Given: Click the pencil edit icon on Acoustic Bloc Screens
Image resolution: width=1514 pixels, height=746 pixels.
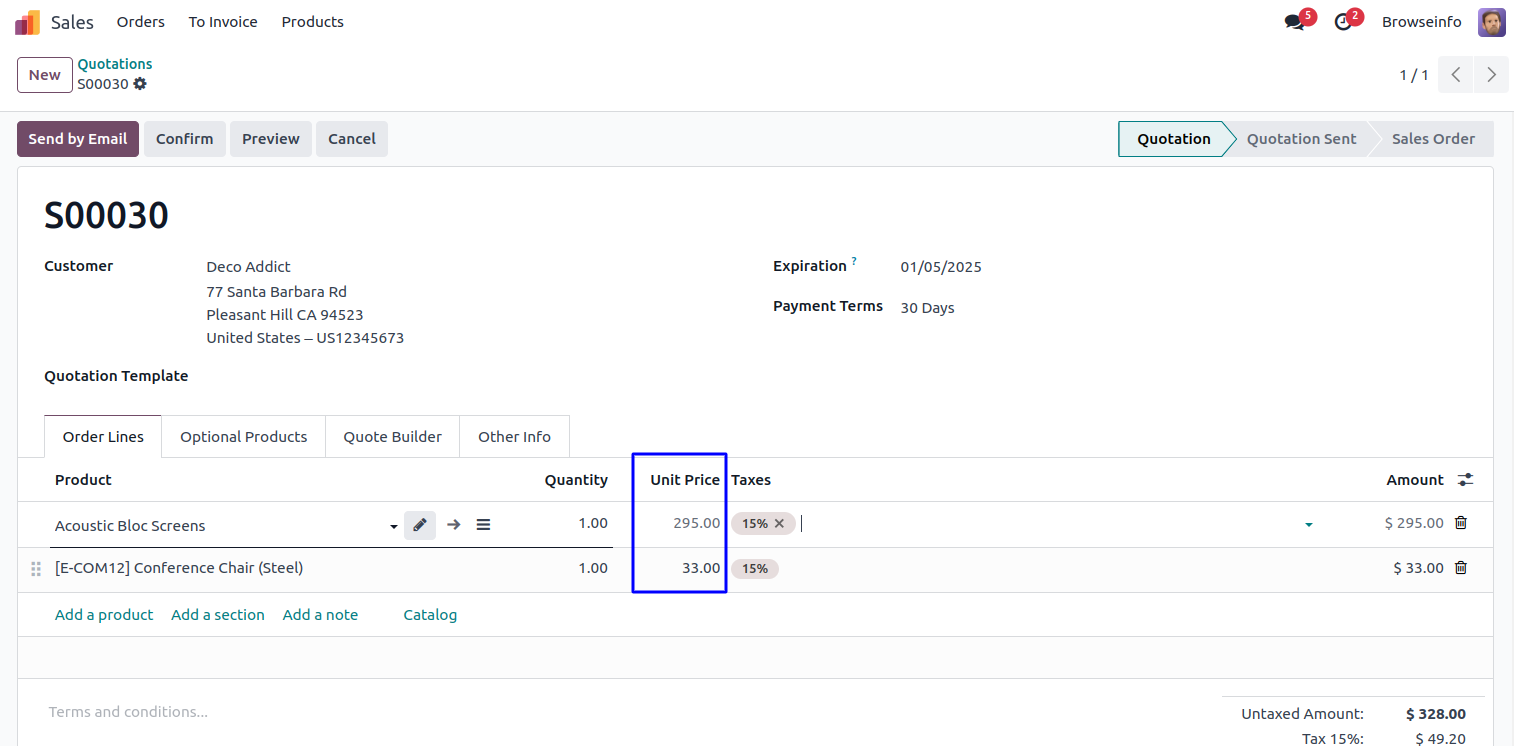Looking at the screenshot, I should (x=420, y=525).
